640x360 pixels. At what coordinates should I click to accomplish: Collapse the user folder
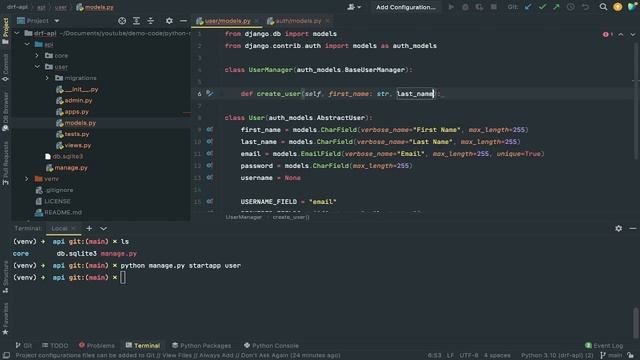pos(37,67)
